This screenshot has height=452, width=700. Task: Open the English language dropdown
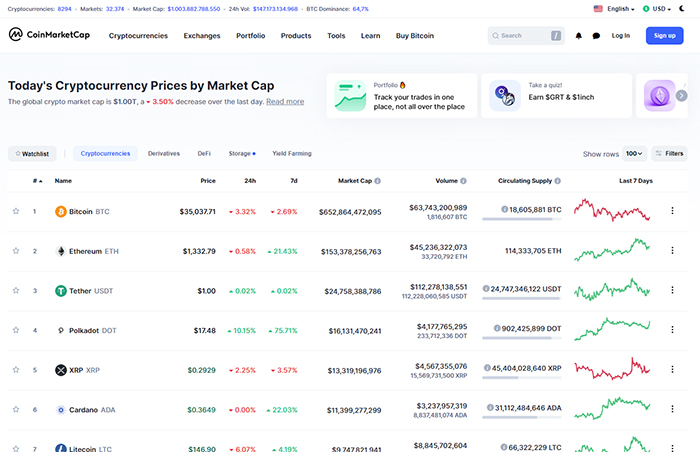point(614,8)
